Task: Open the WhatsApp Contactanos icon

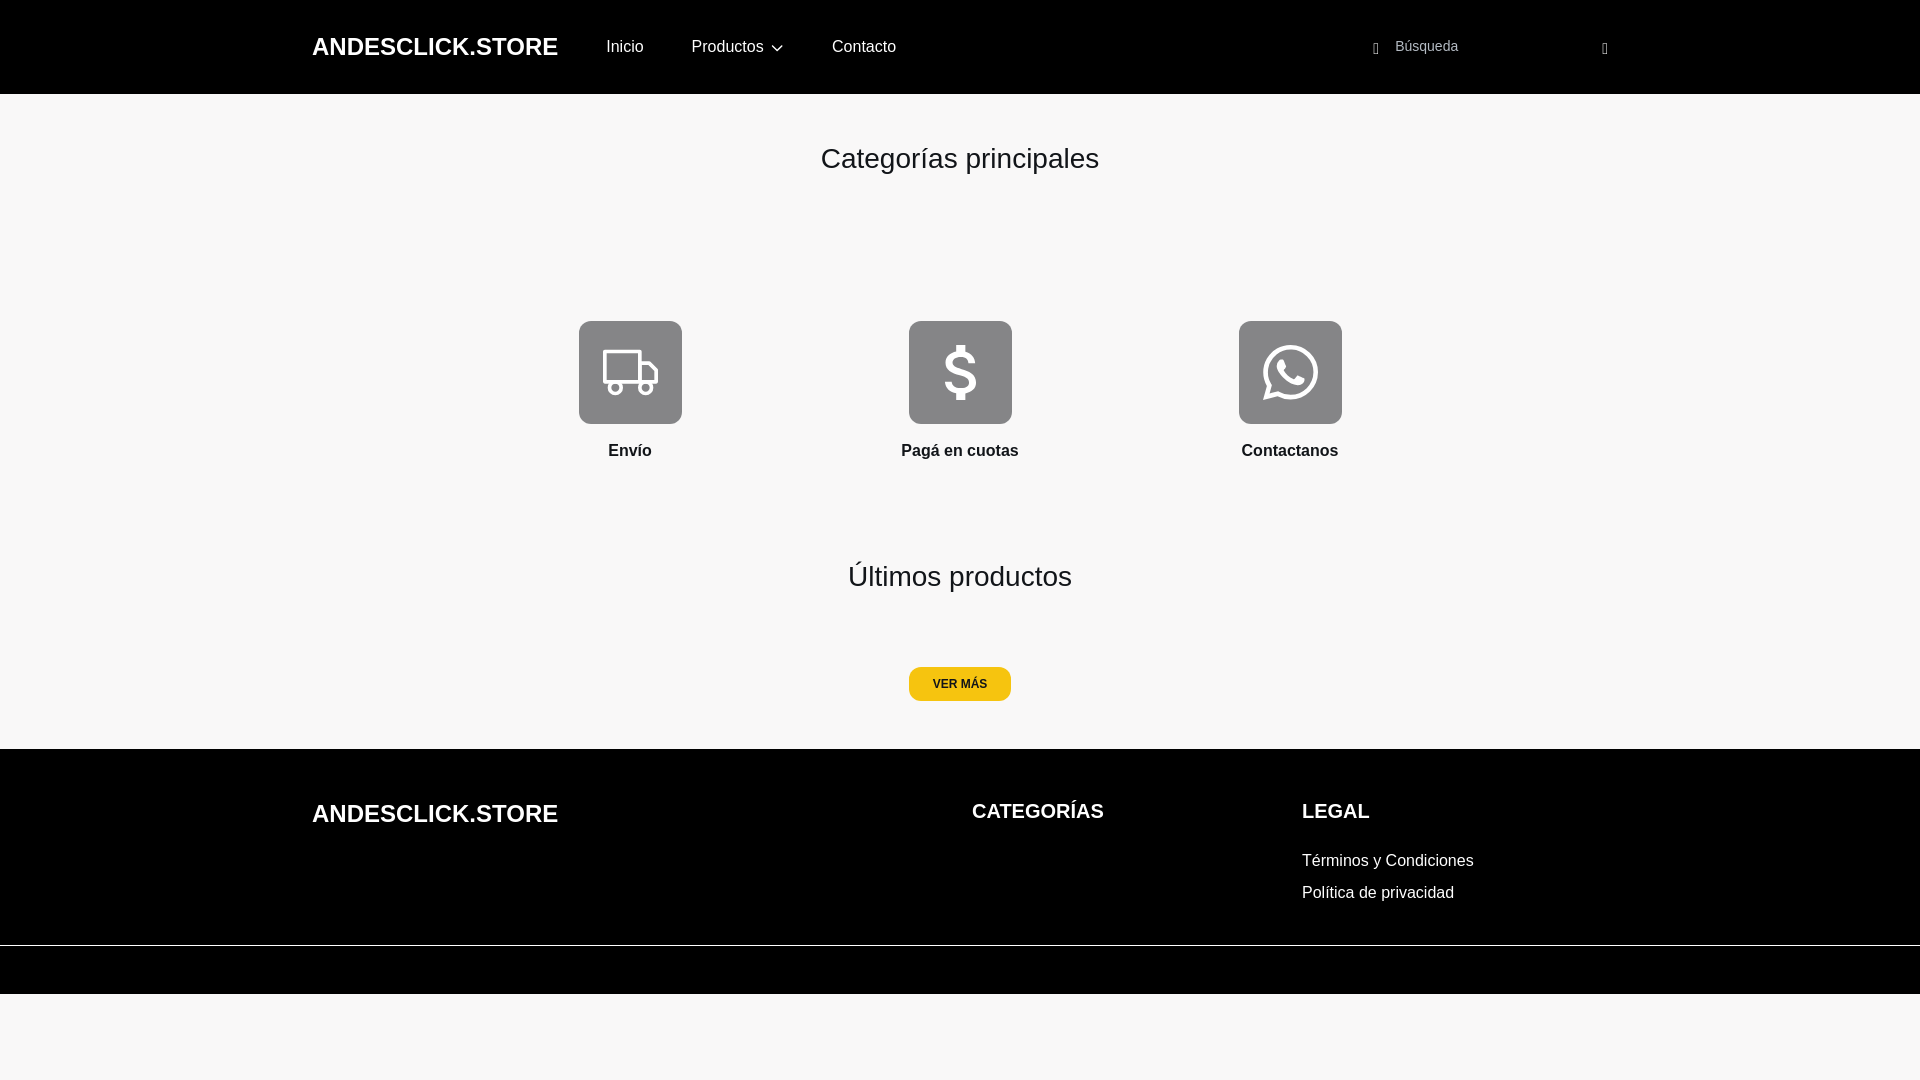Action: point(1290,372)
